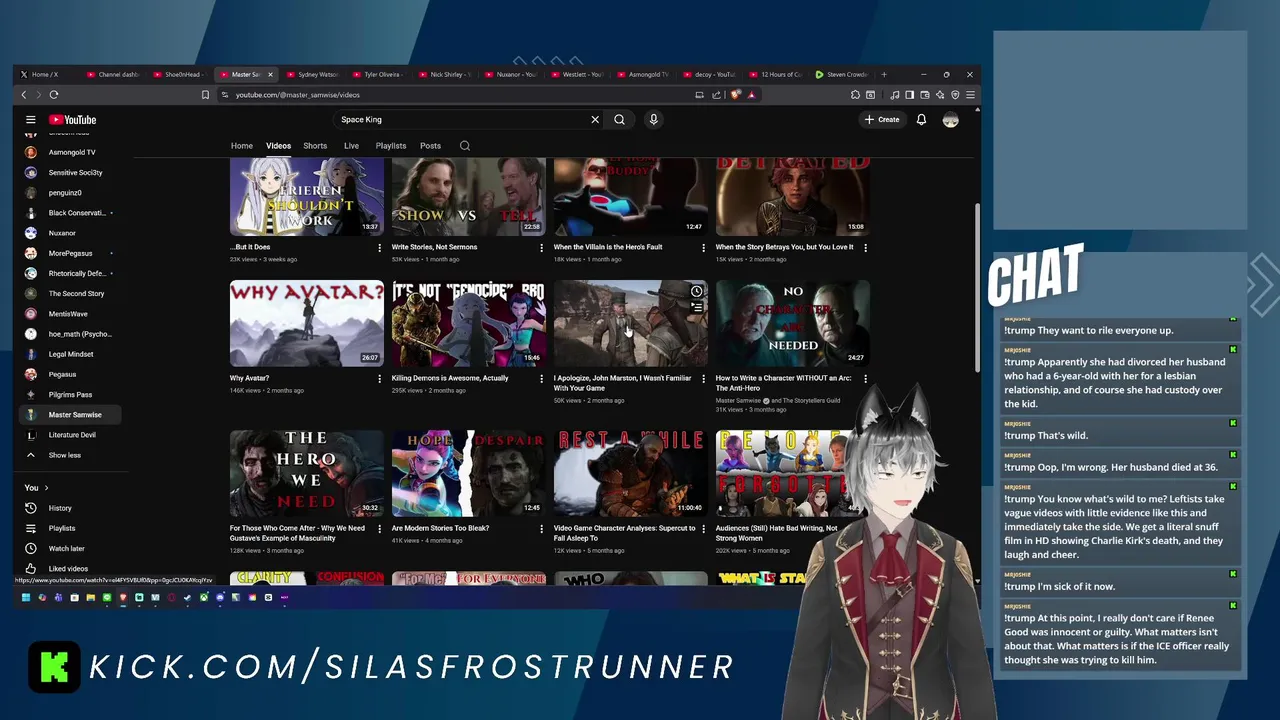
Task: Open the Why Avatar? video thumbnail
Action: pos(307,323)
